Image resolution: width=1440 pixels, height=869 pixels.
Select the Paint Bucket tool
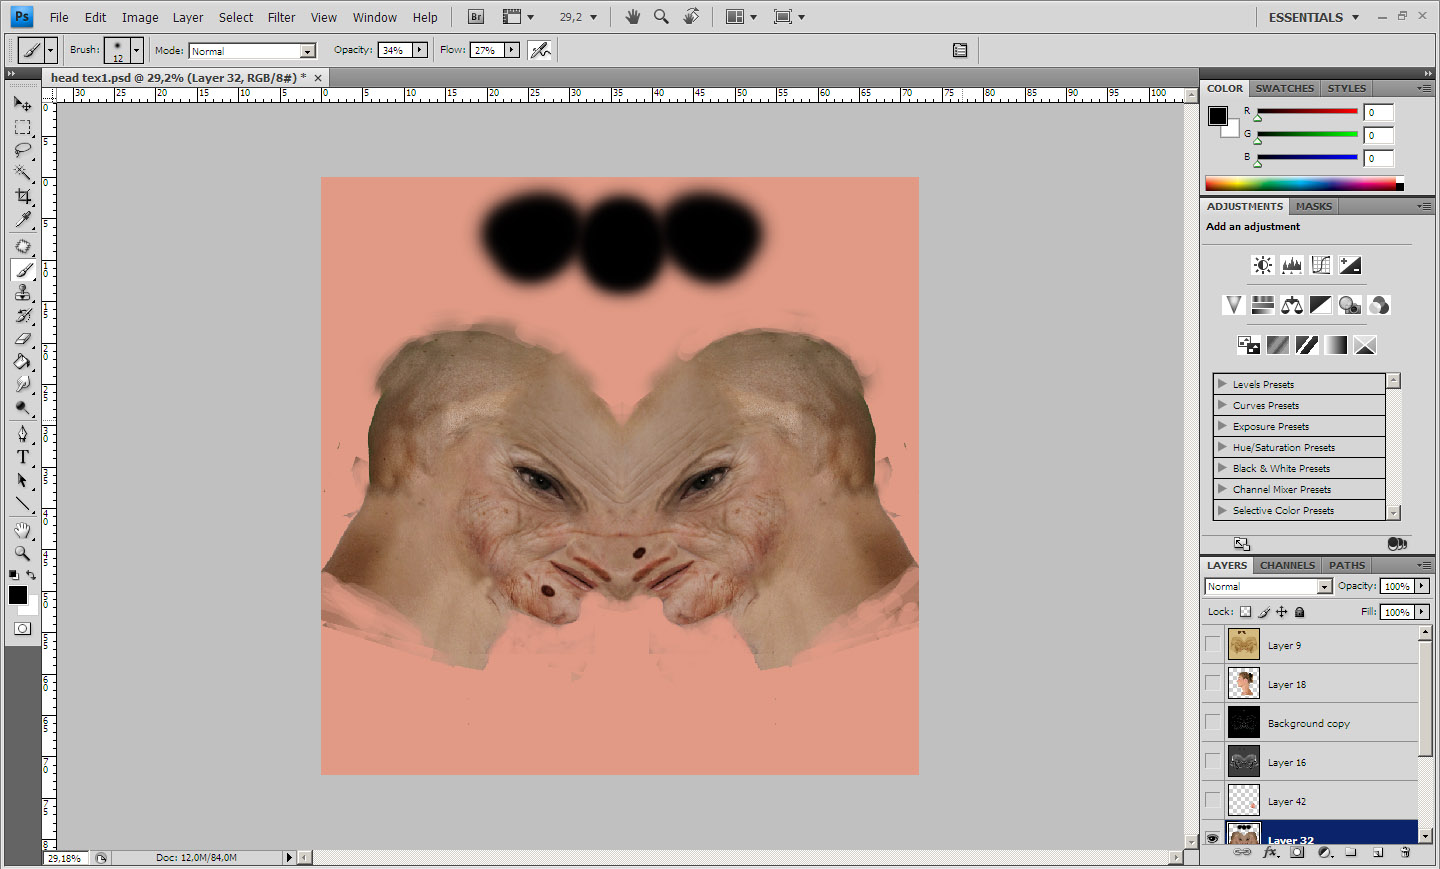tap(22, 361)
